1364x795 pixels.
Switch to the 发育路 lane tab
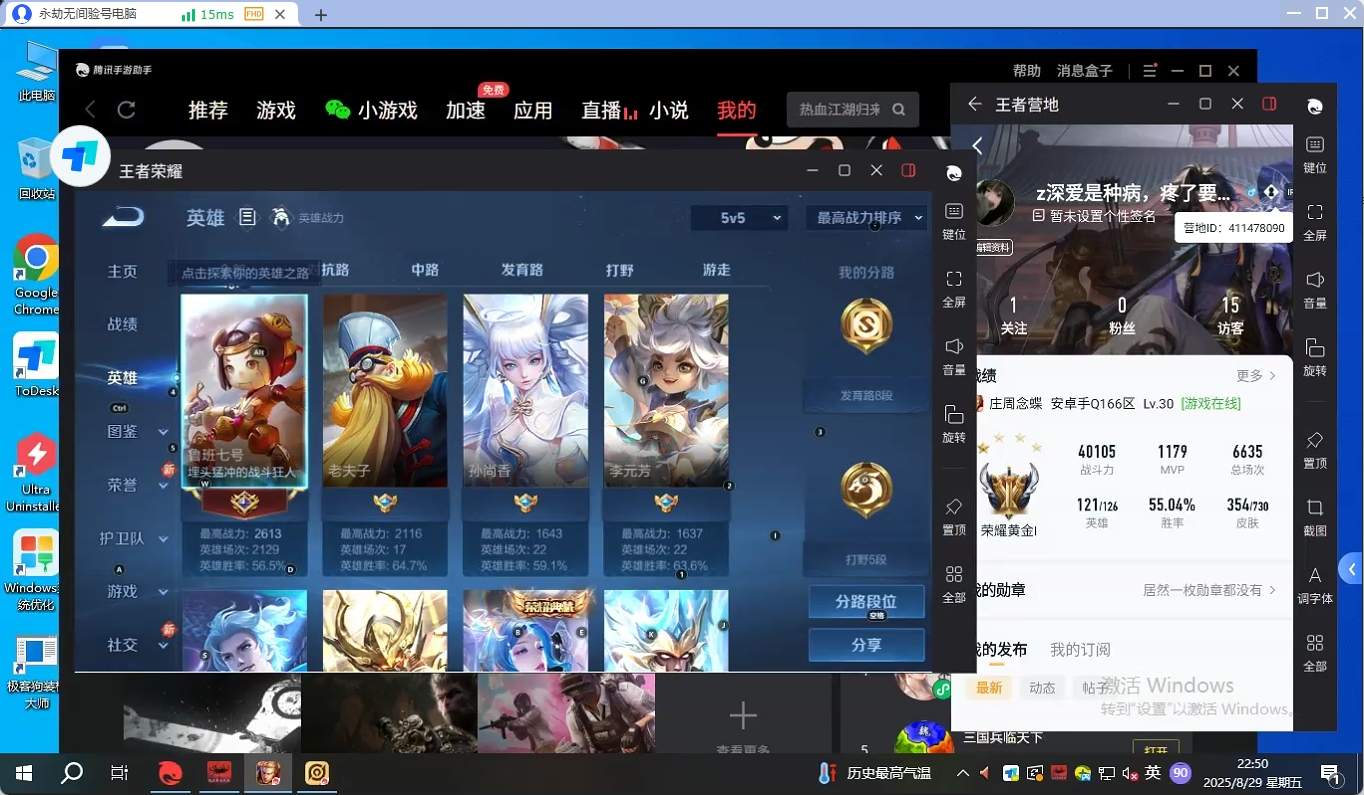522,270
